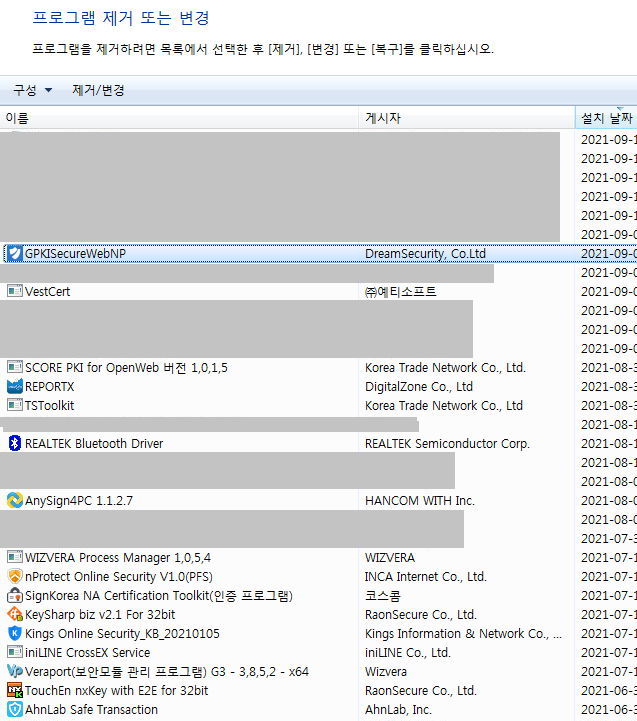Click the AnySign4PC 1.1.2.7 icon
637x721 pixels.
pos(15,500)
